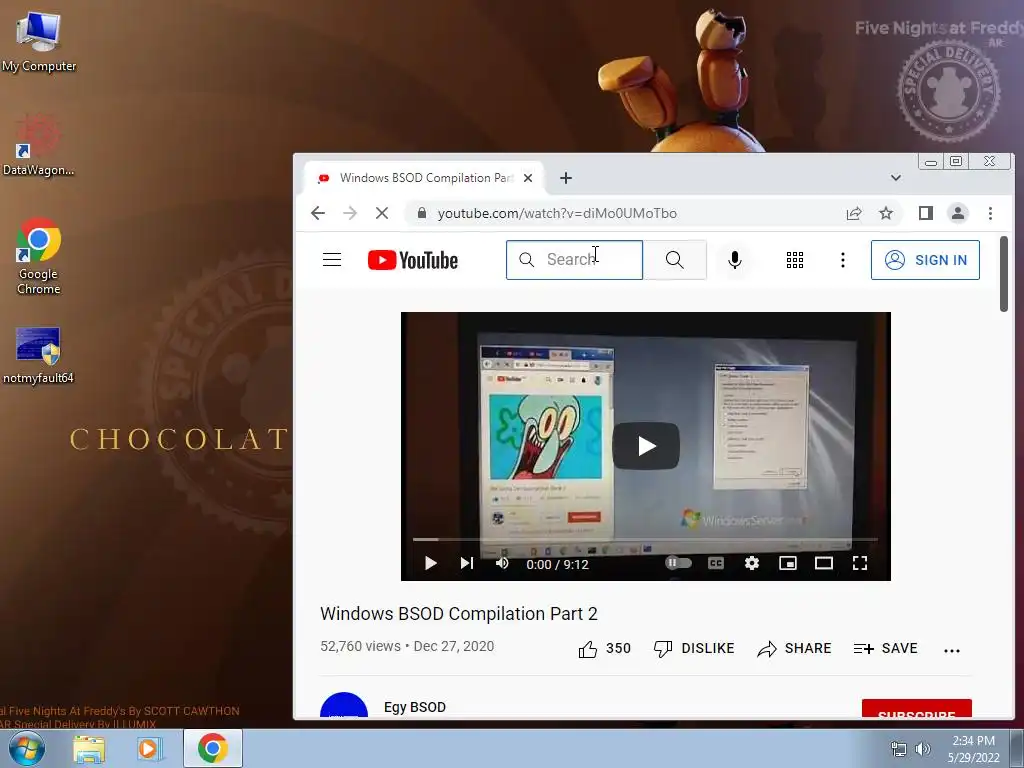Viewport: 1024px width, 768px height.
Task: Open the player settings gear
Action: (752, 563)
